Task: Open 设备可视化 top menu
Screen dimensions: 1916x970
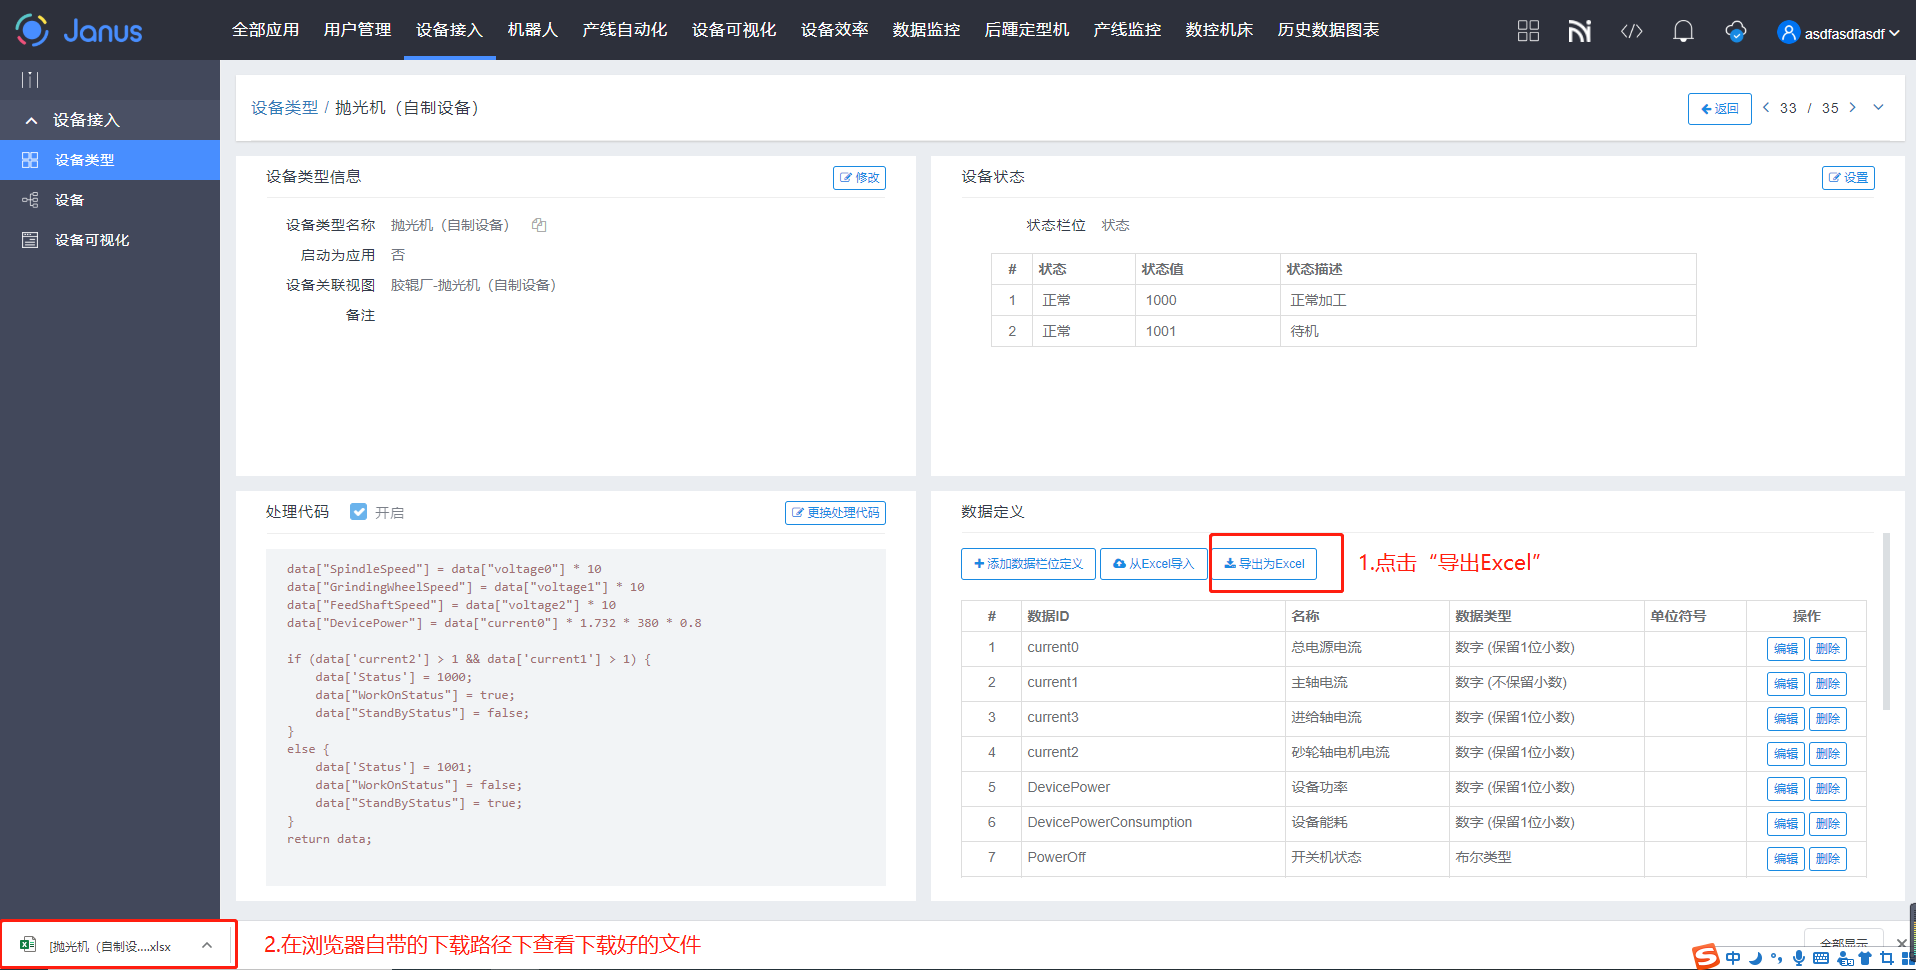Action: click(x=733, y=30)
